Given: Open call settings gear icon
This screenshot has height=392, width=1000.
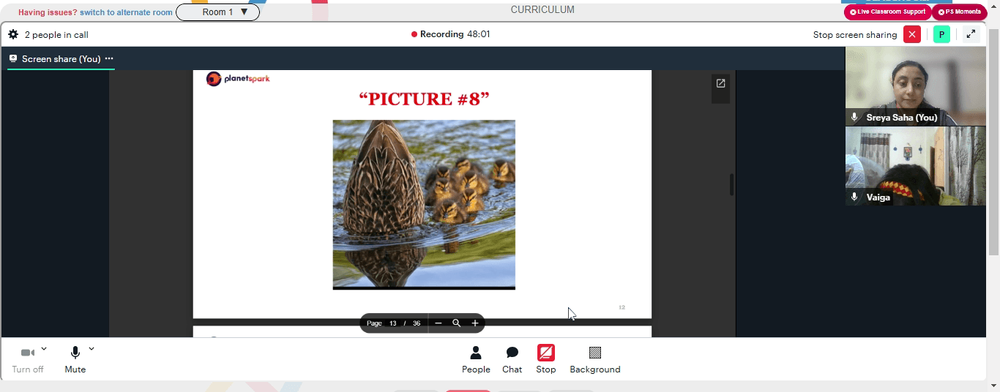Looking at the screenshot, I should point(13,34).
